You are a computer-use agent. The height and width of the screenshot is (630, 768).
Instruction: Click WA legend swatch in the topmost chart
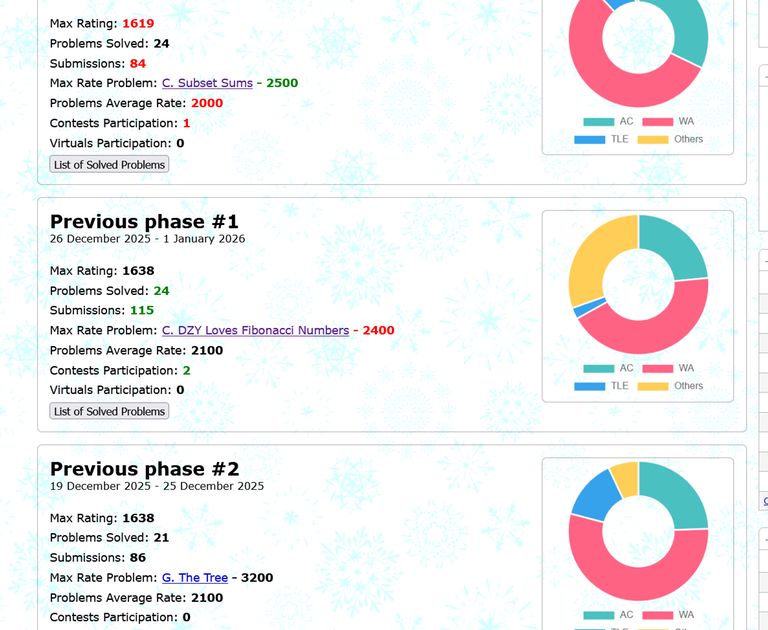click(x=657, y=121)
